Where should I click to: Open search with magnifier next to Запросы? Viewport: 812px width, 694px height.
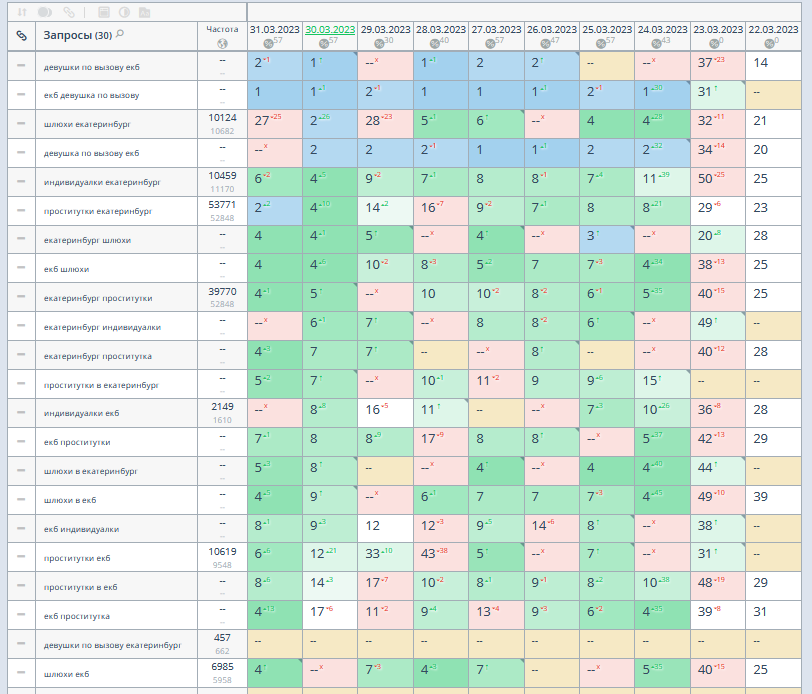click(121, 34)
